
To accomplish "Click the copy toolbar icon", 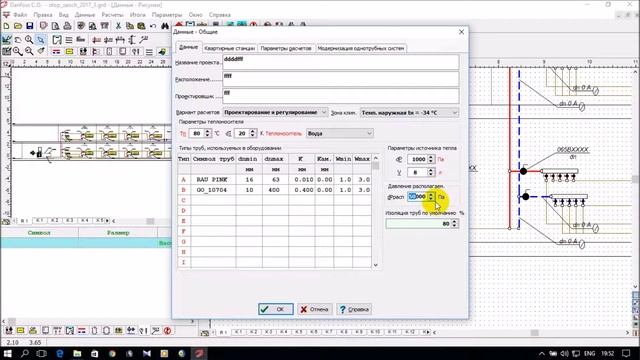I will [130, 26].
